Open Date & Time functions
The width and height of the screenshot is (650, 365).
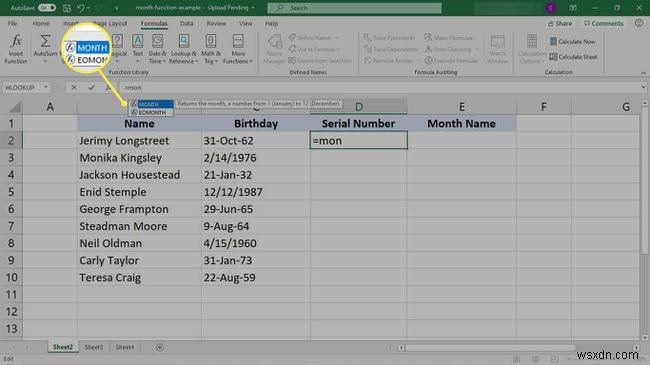[158, 49]
